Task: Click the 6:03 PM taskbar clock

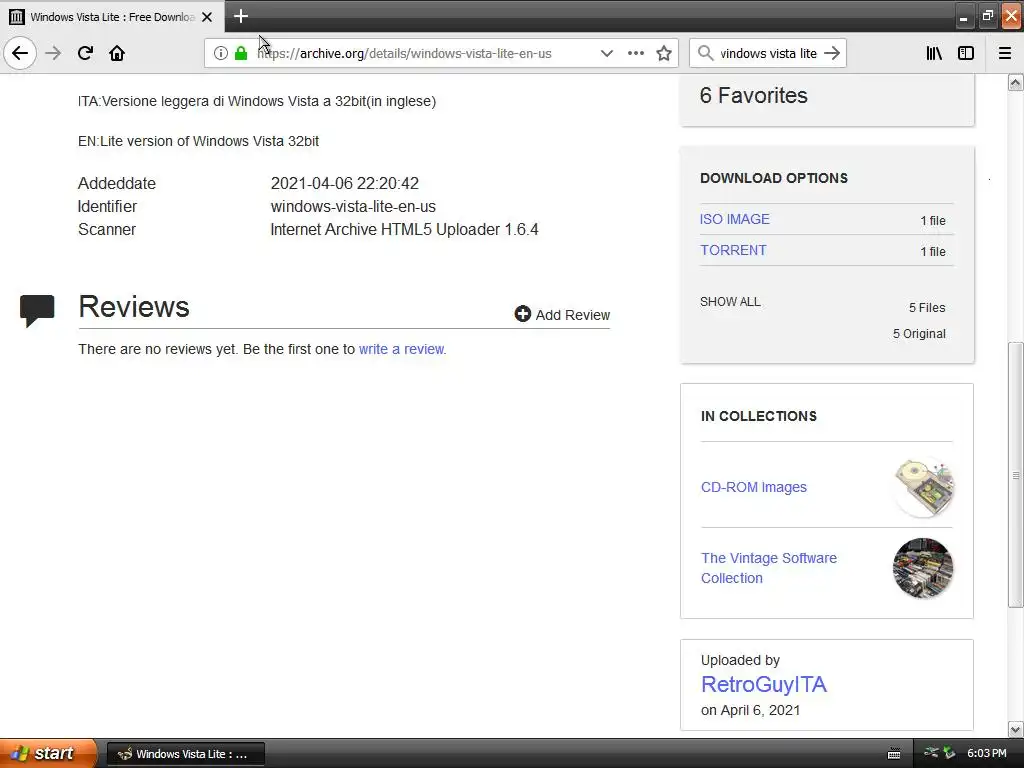Action: click(x=987, y=754)
